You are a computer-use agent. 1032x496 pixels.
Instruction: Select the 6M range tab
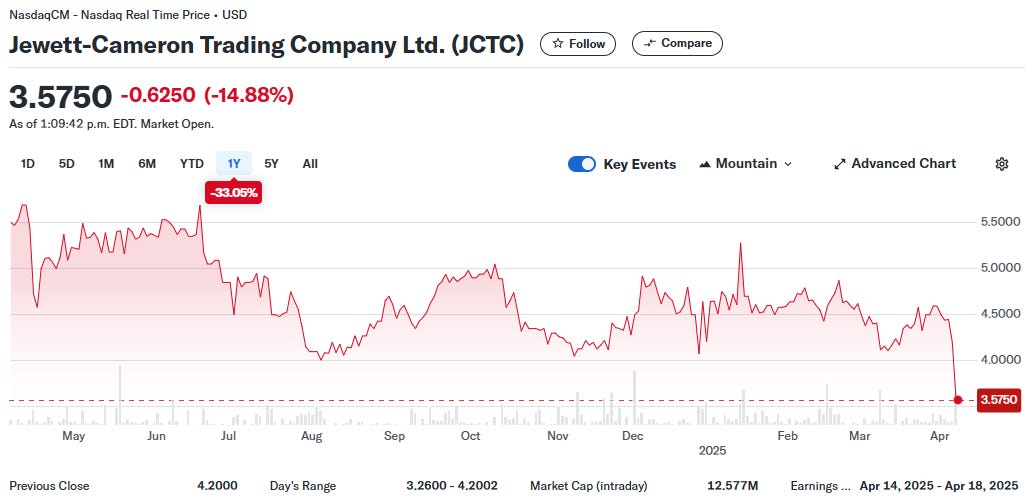147,164
